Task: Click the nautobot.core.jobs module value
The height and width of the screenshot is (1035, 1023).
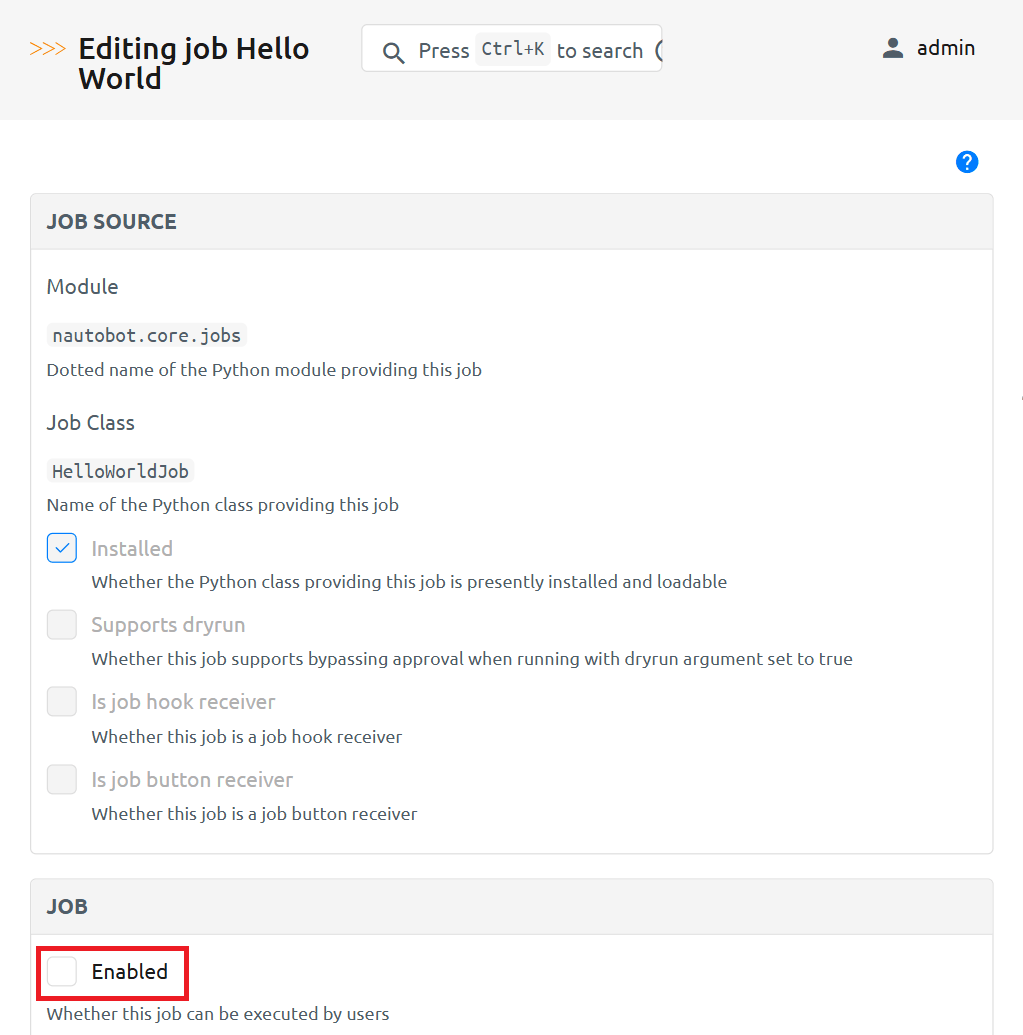Action: pyautogui.click(x=146, y=335)
